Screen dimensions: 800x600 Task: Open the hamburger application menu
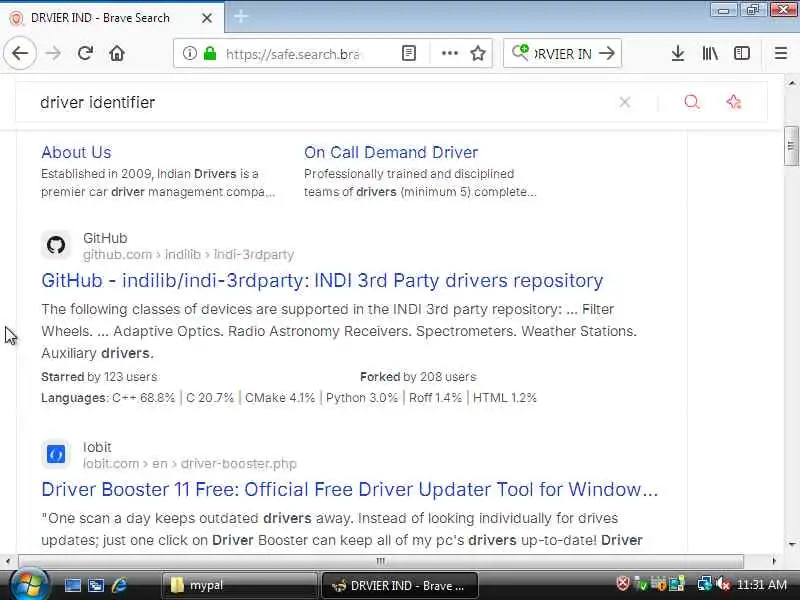(x=781, y=53)
